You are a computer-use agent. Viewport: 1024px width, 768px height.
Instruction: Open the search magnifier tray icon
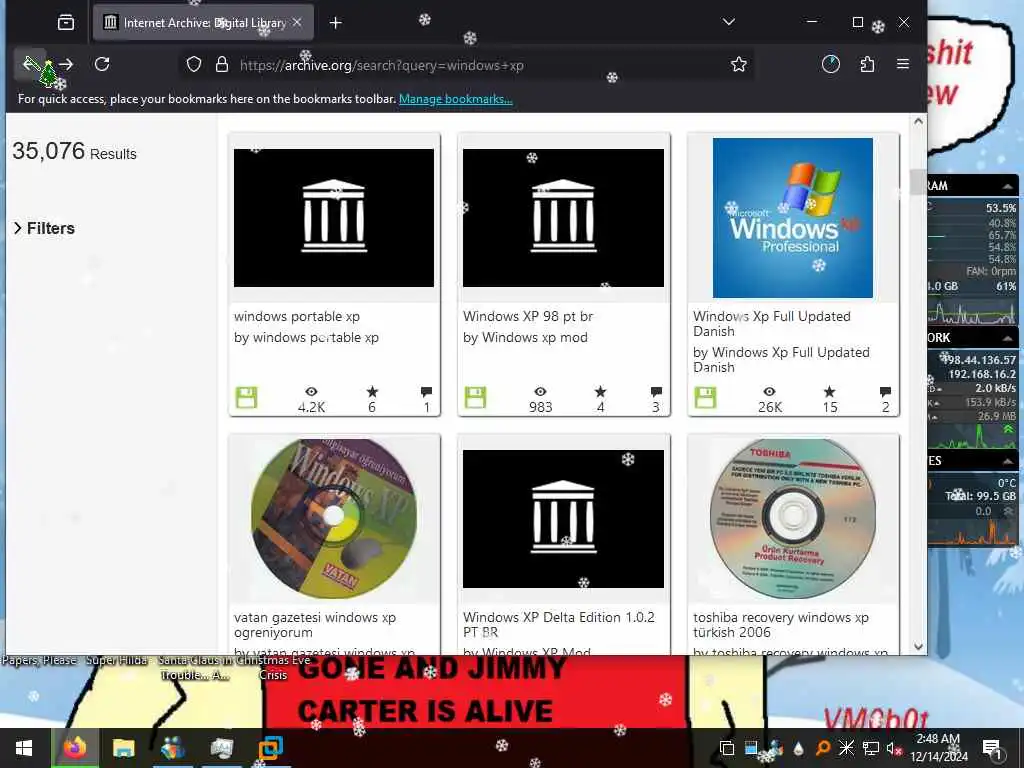(x=824, y=748)
